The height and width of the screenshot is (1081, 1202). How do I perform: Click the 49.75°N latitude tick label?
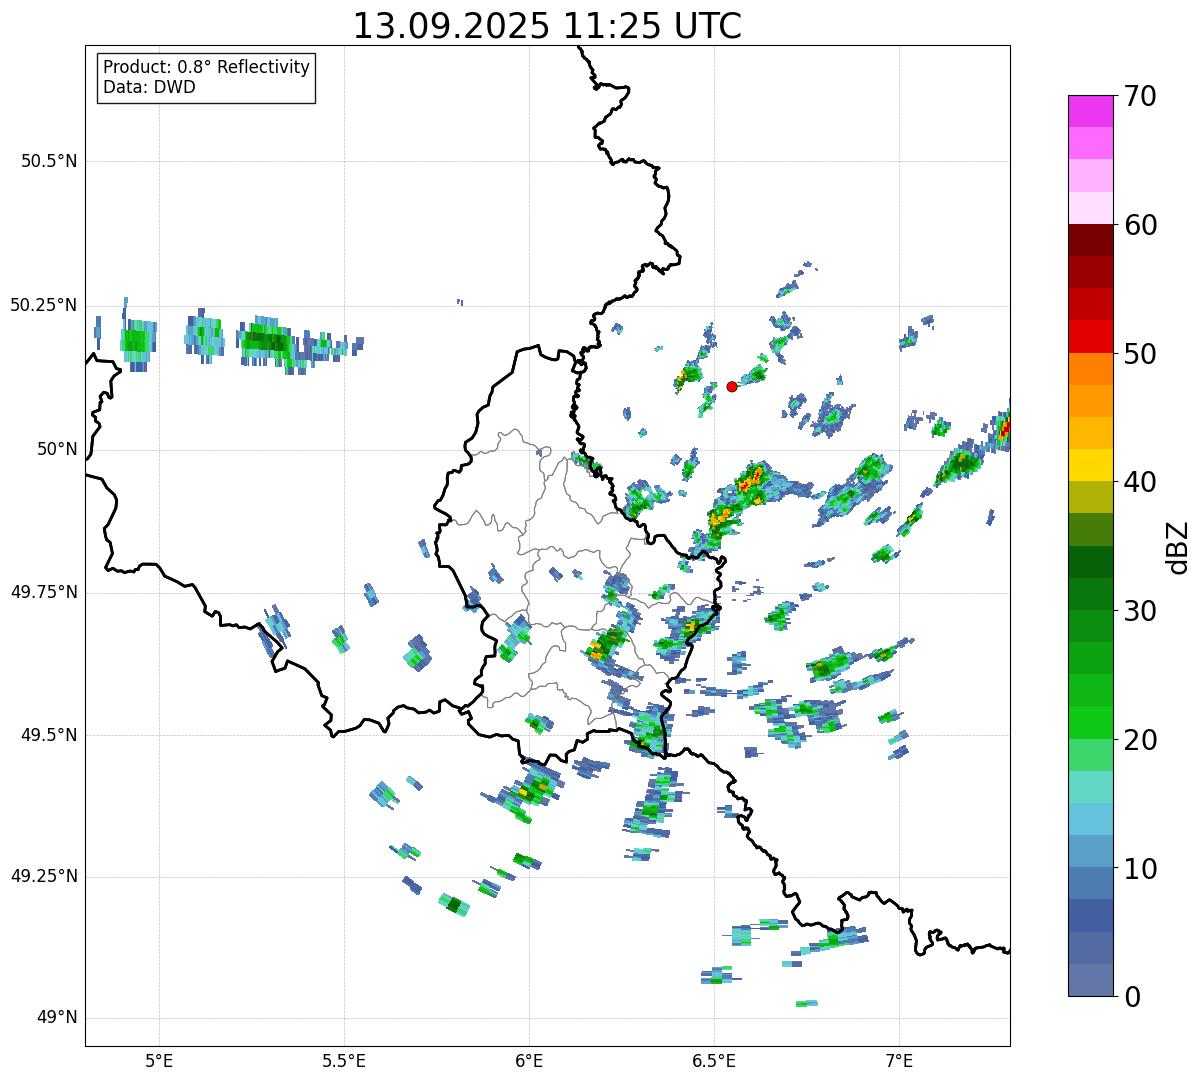43,592
